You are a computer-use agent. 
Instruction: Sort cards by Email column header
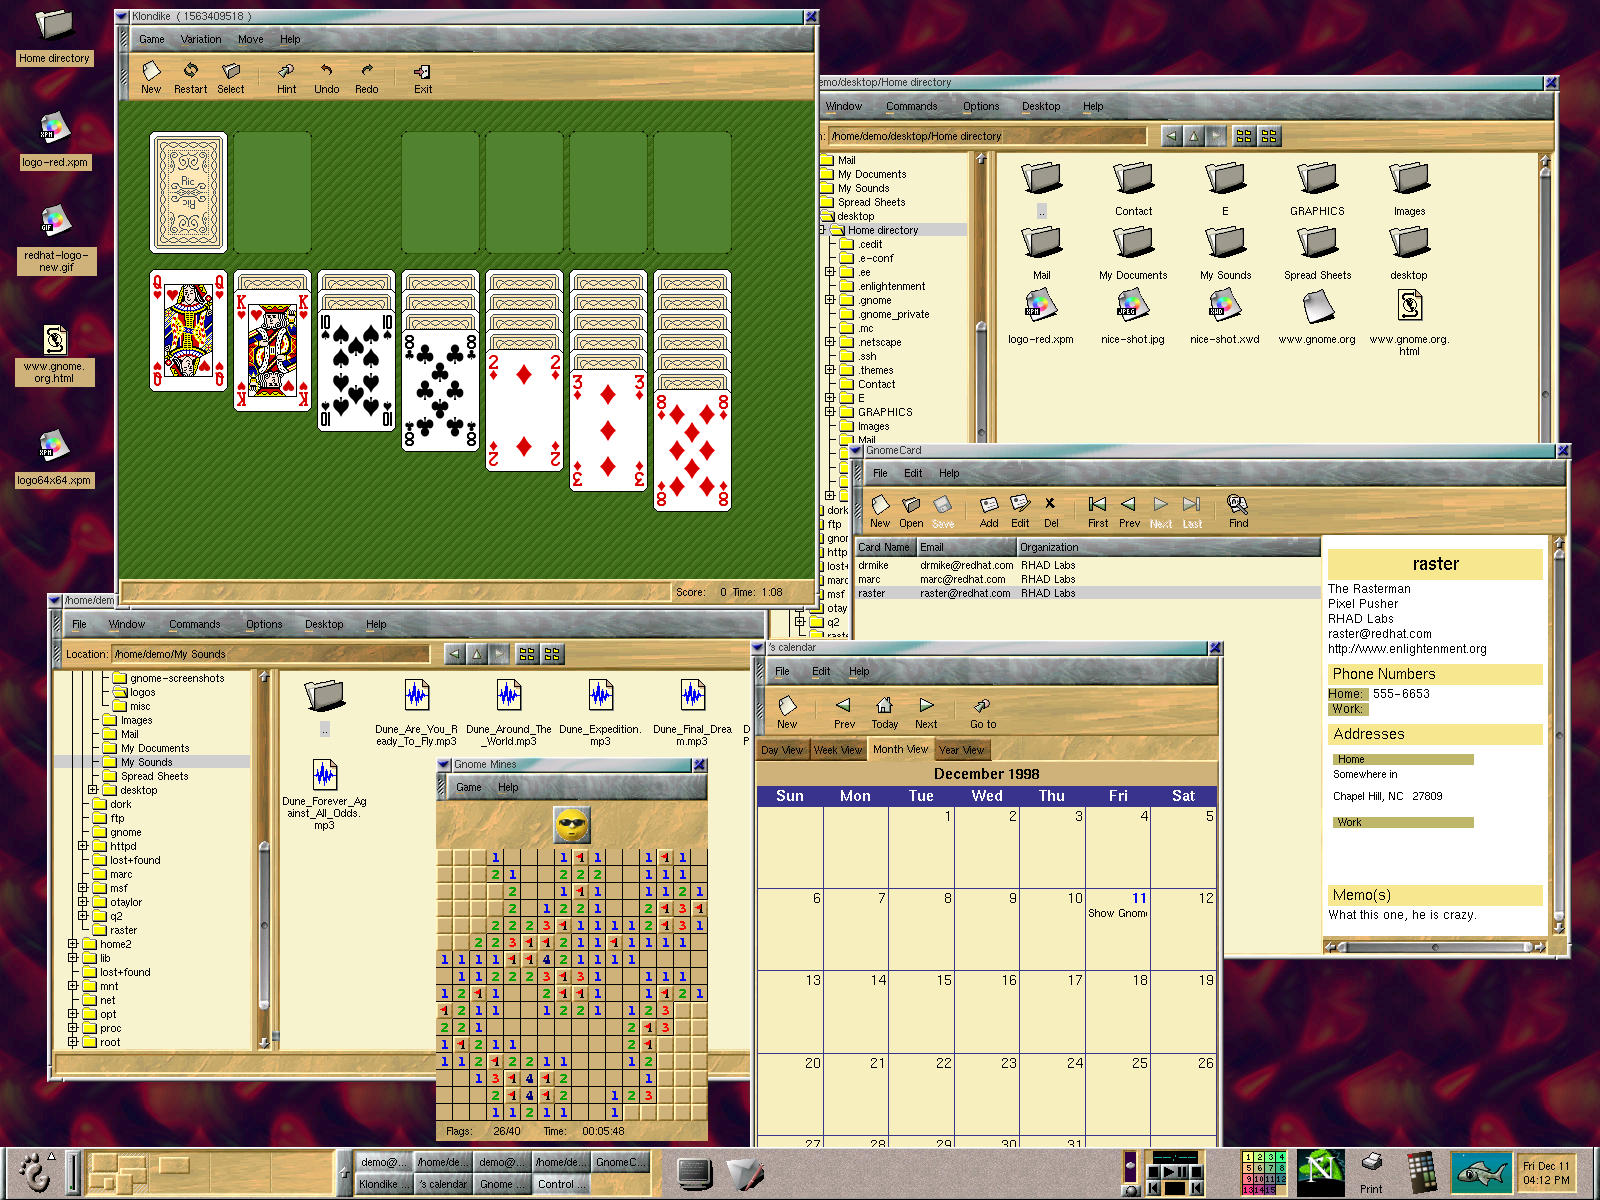click(x=966, y=547)
